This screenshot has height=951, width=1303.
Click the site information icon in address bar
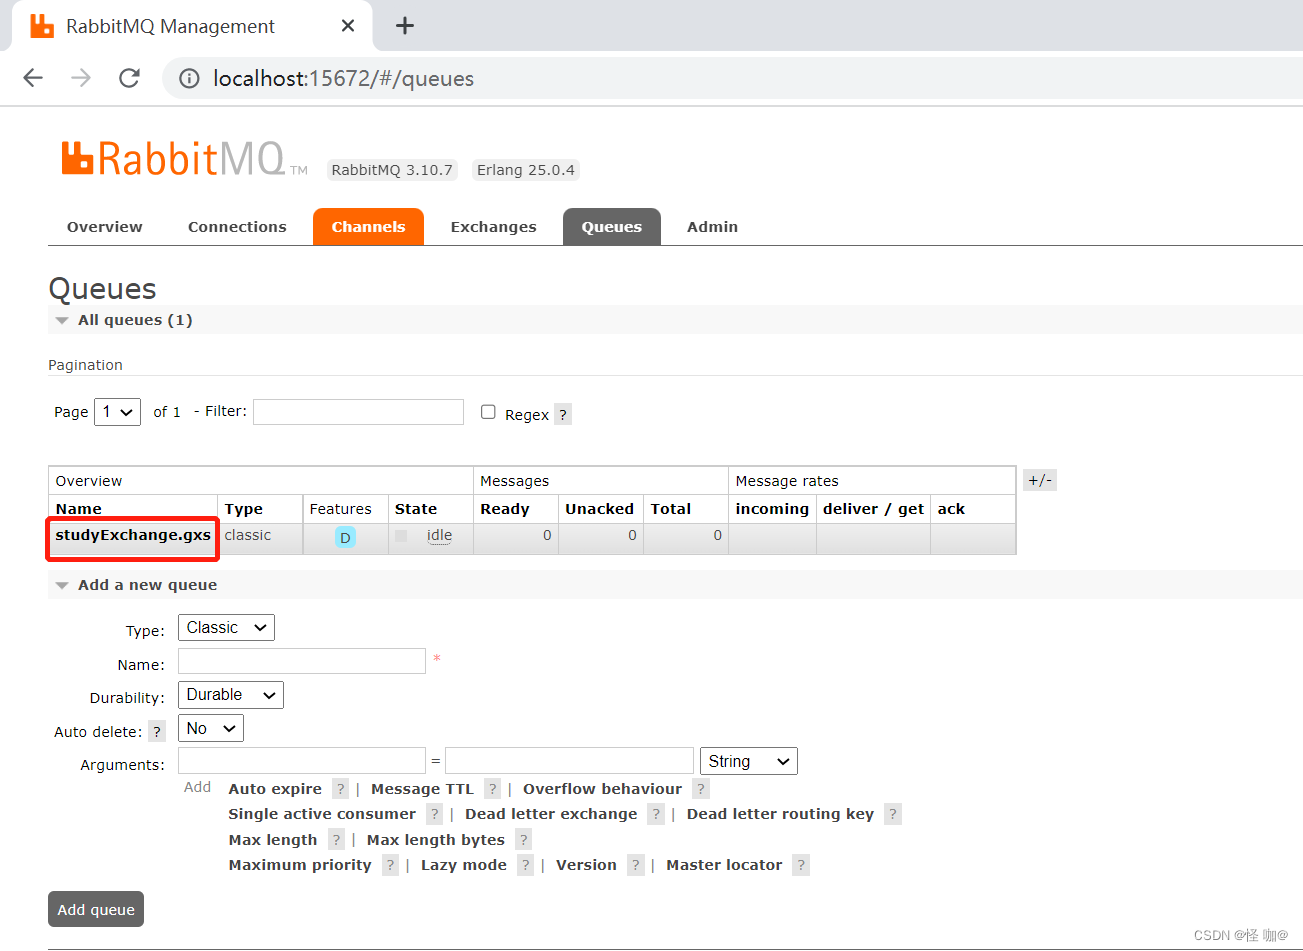pos(189,78)
